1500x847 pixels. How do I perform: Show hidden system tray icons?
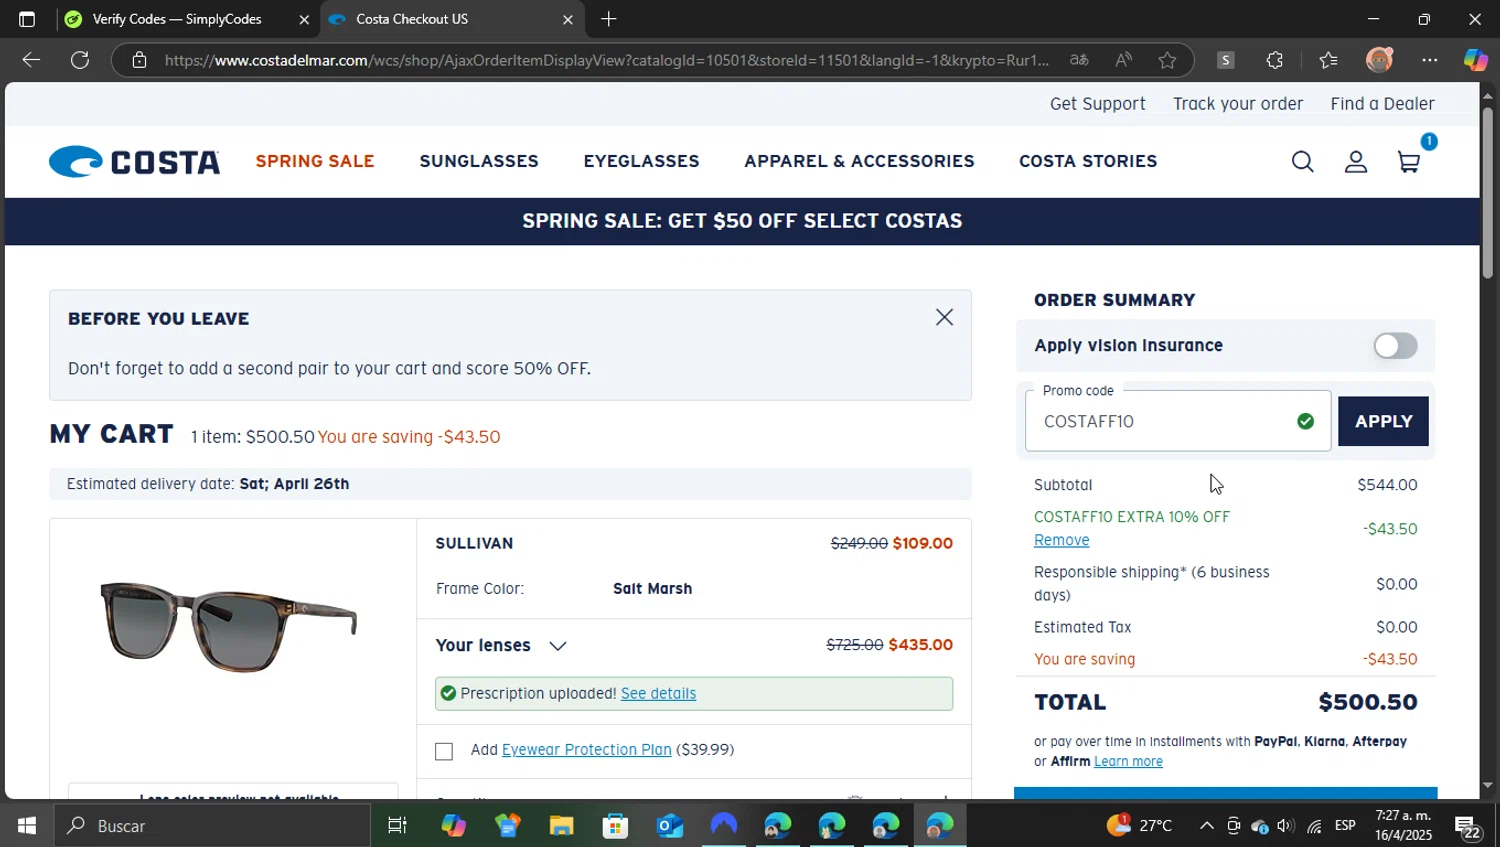click(1207, 826)
